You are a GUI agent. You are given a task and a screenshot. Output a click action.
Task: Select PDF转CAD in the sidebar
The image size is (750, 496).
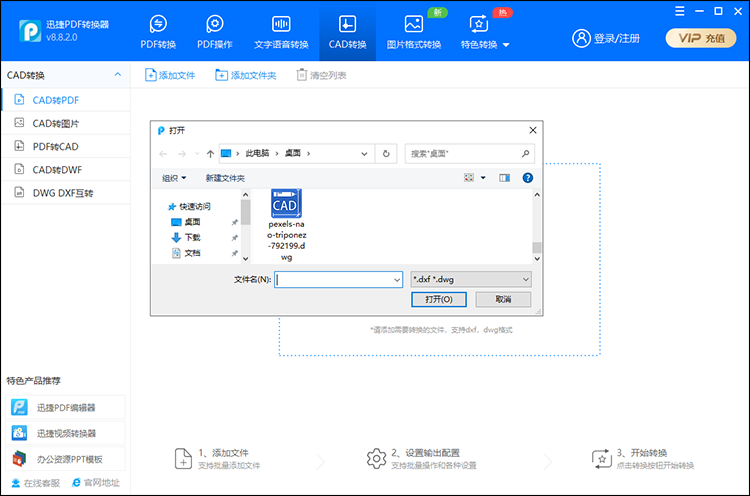66,146
